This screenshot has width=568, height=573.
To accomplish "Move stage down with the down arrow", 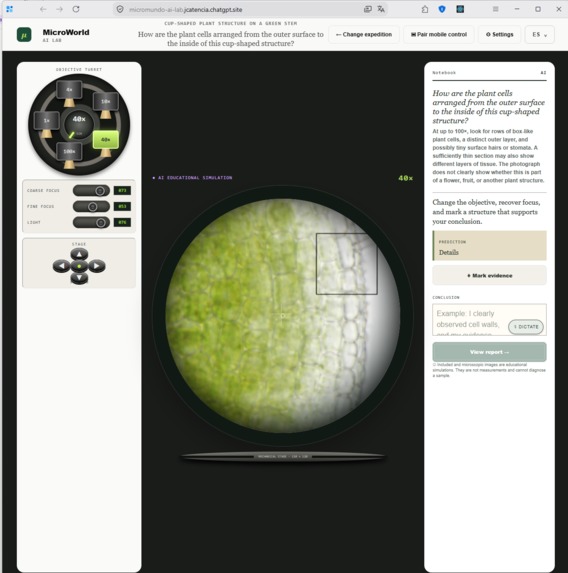I will (79, 278).
